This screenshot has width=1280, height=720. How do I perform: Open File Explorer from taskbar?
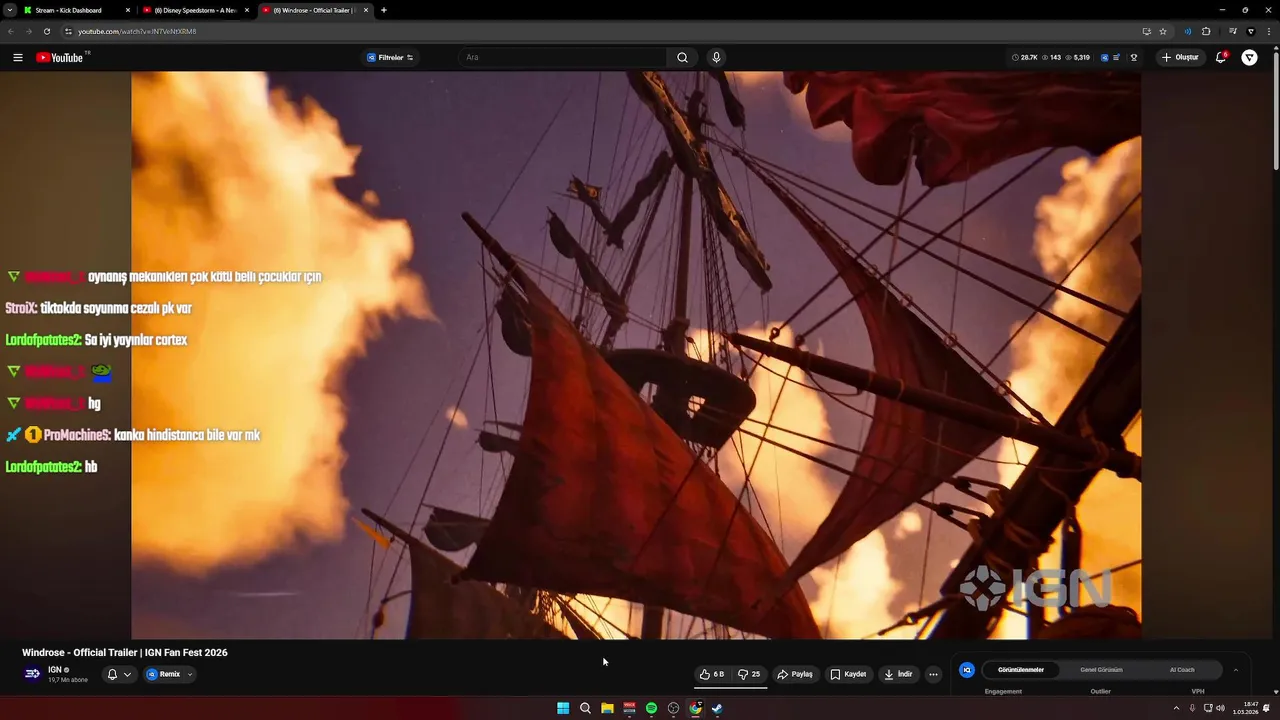pos(607,708)
